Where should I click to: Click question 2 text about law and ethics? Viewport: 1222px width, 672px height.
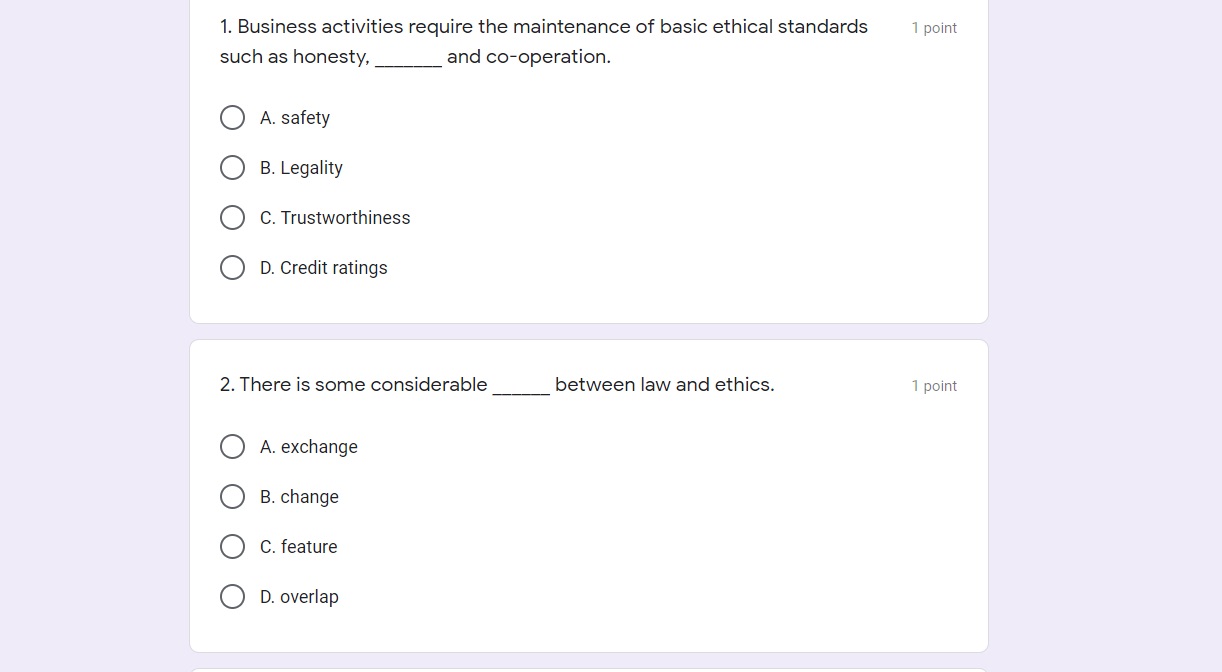coord(497,384)
